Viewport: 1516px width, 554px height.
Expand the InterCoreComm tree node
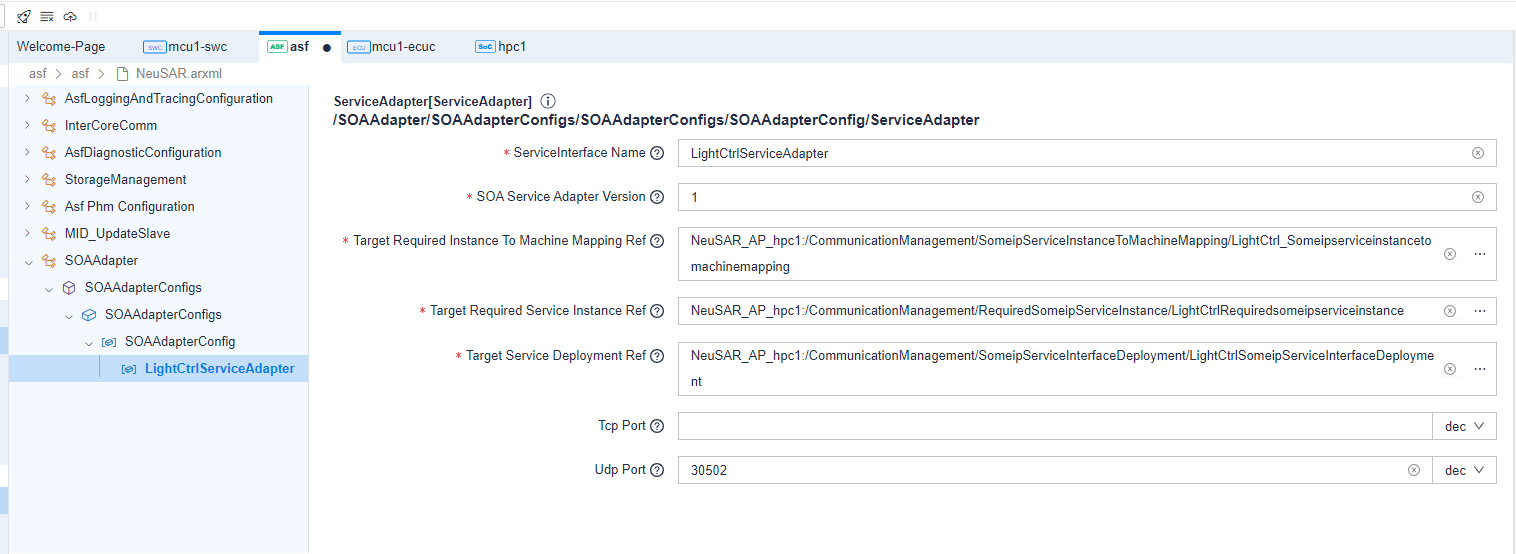[28, 126]
